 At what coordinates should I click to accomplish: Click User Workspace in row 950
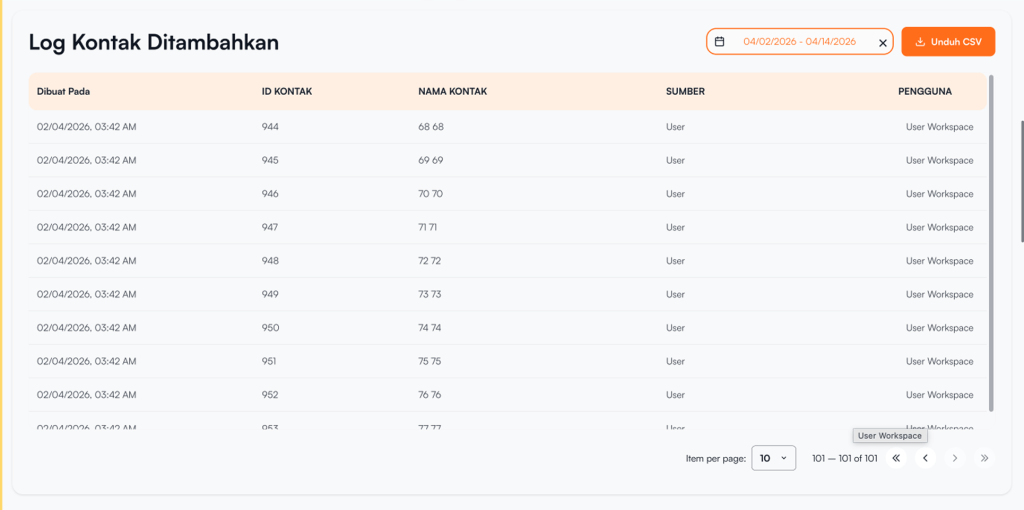(x=939, y=328)
